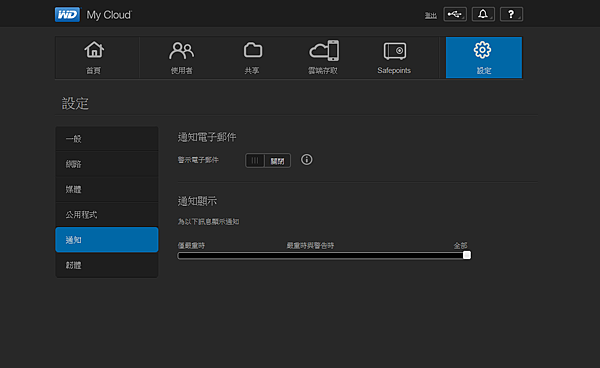Open the alerts bell icon
The height and width of the screenshot is (368, 600).
point(483,14)
